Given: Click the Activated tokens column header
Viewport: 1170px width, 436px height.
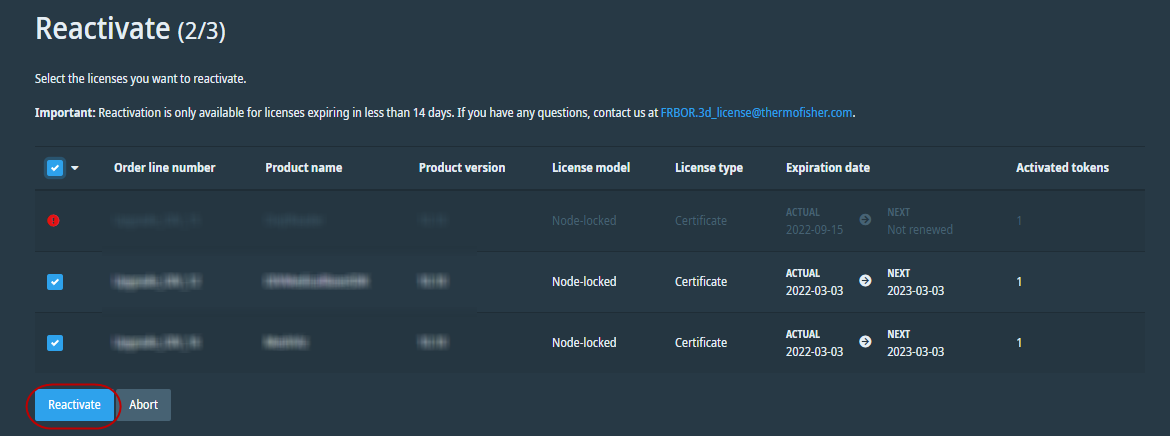Looking at the screenshot, I should click(1062, 168).
